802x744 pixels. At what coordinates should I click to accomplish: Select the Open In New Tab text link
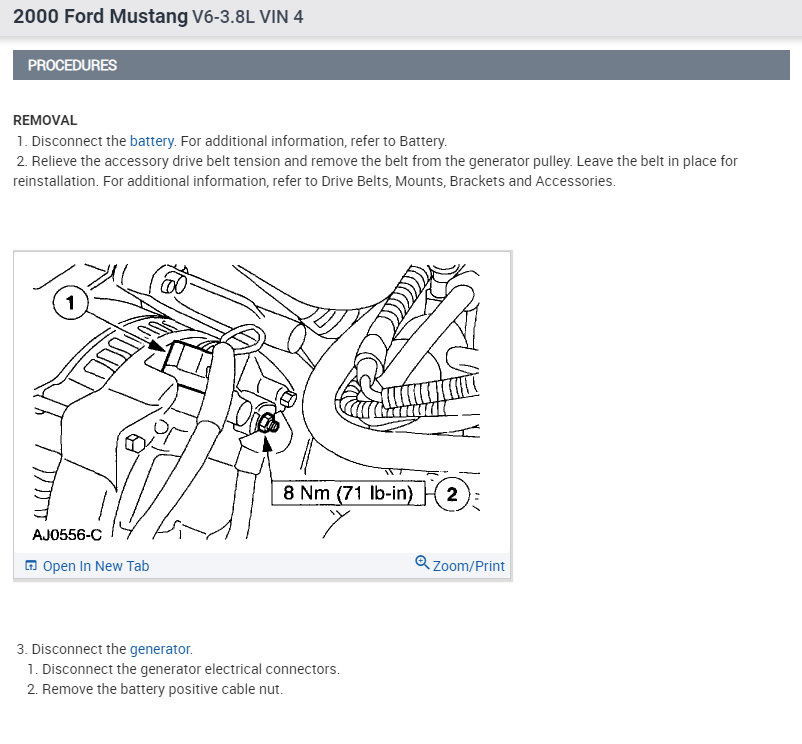pos(96,566)
